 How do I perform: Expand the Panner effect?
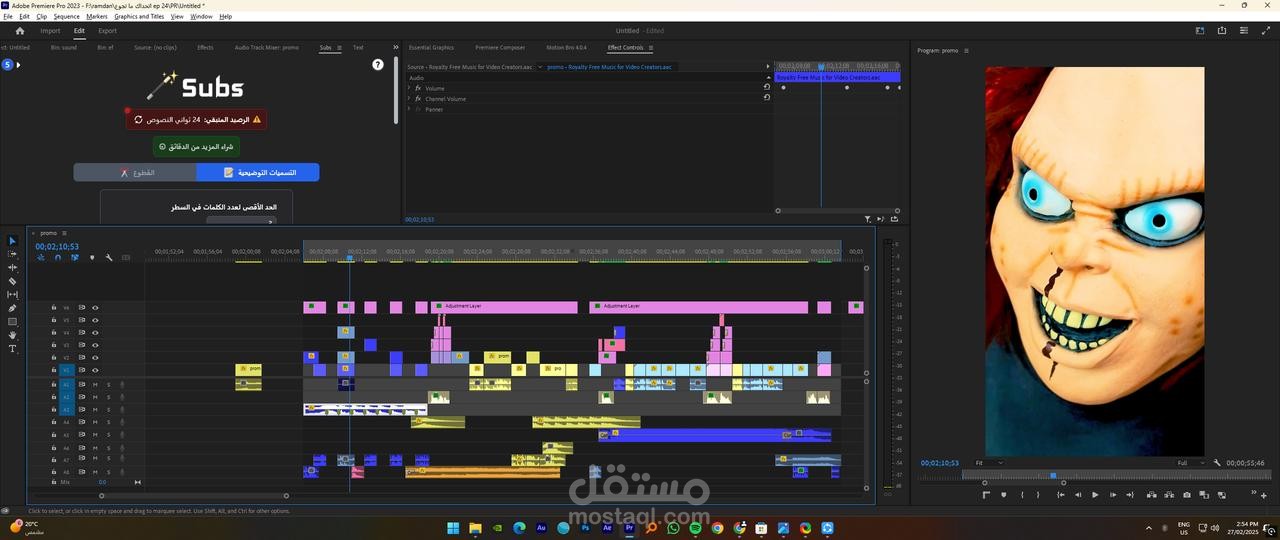click(x=409, y=109)
